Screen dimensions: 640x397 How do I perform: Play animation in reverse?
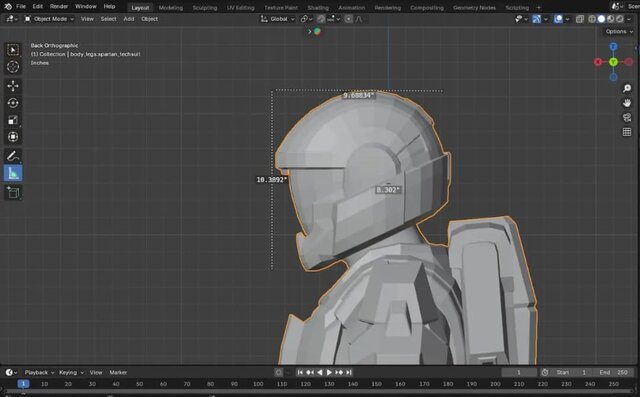pyautogui.click(x=320, y=372)
